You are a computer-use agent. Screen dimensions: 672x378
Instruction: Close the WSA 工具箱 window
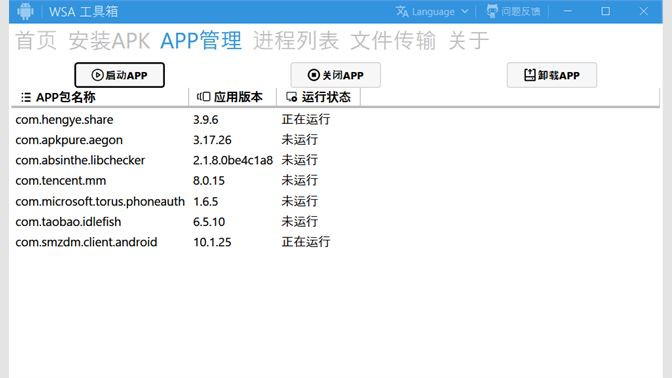pyautogui.click(x=644, y=11)
